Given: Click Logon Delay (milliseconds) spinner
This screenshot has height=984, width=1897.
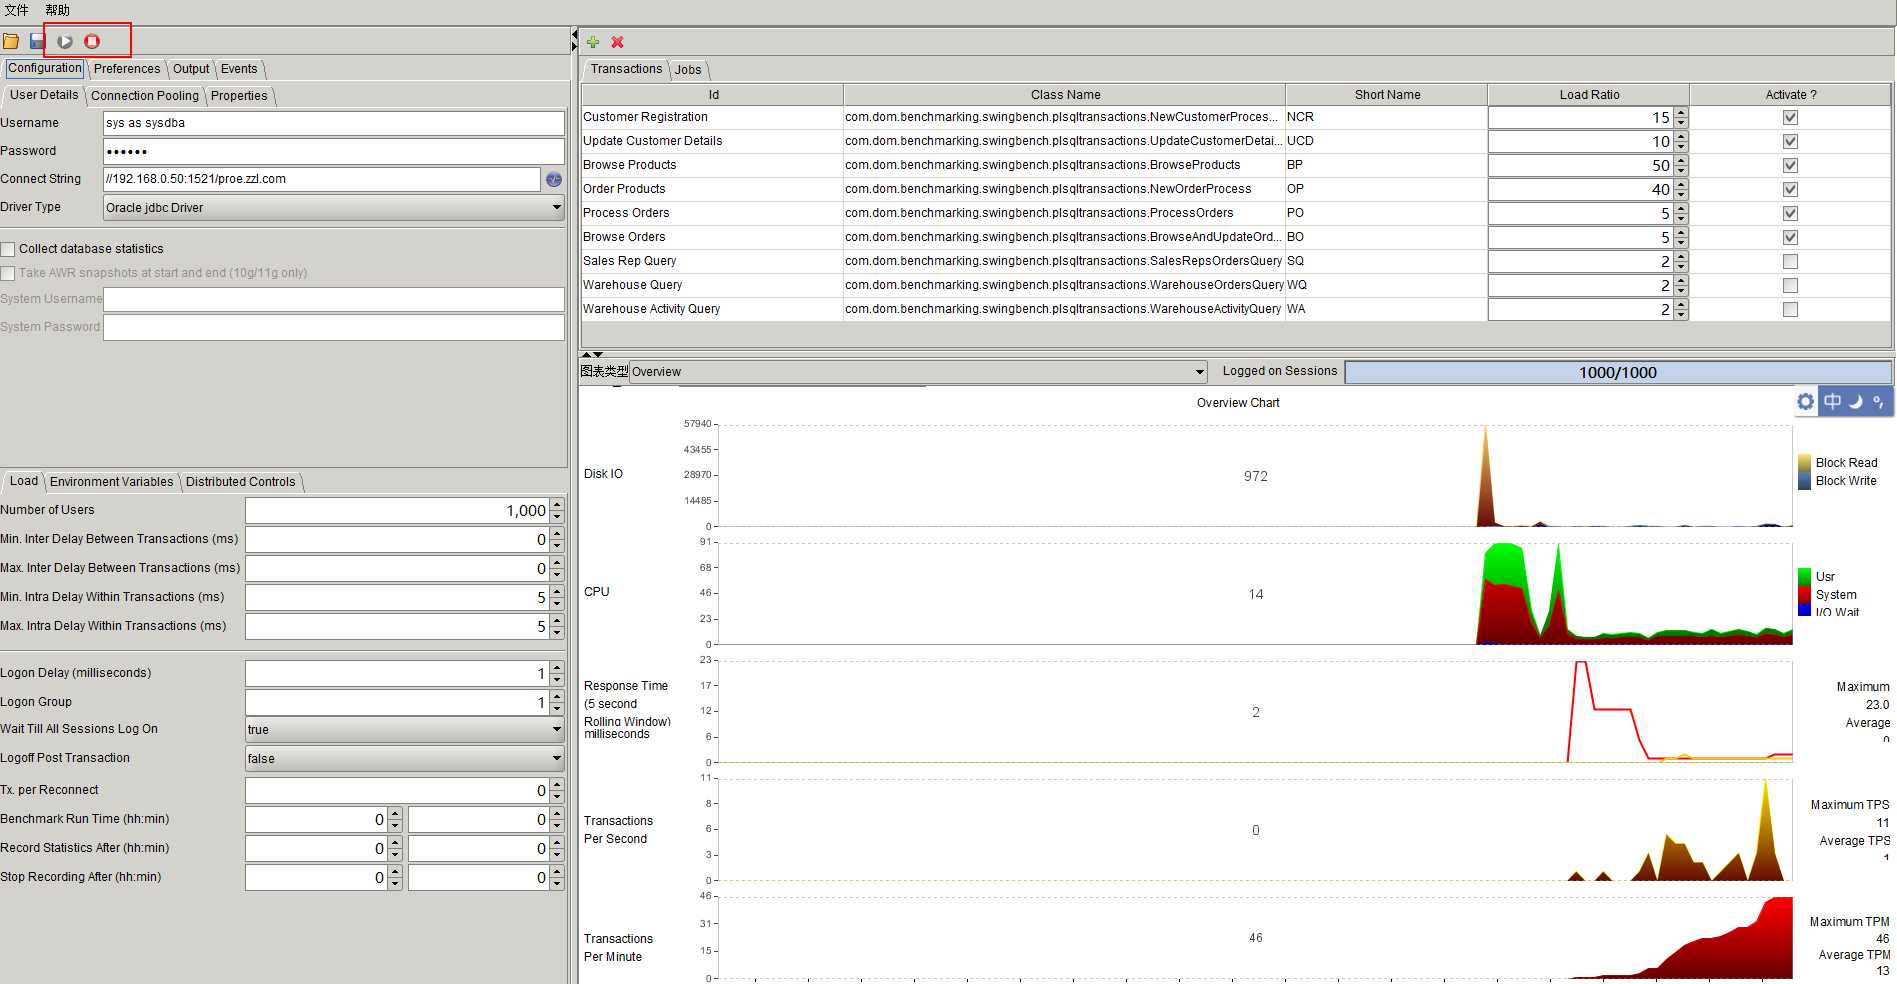Looking at the screenshot, I should (557, 673).
